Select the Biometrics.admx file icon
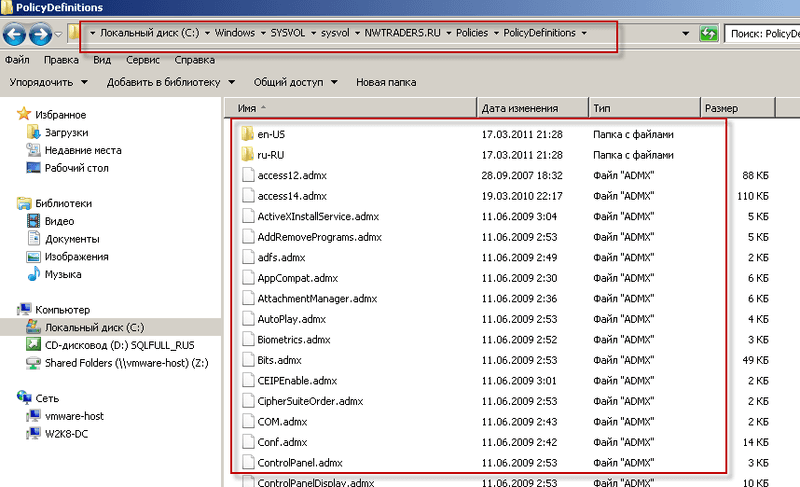Screen dimensions: 800x487 [248, 339]
